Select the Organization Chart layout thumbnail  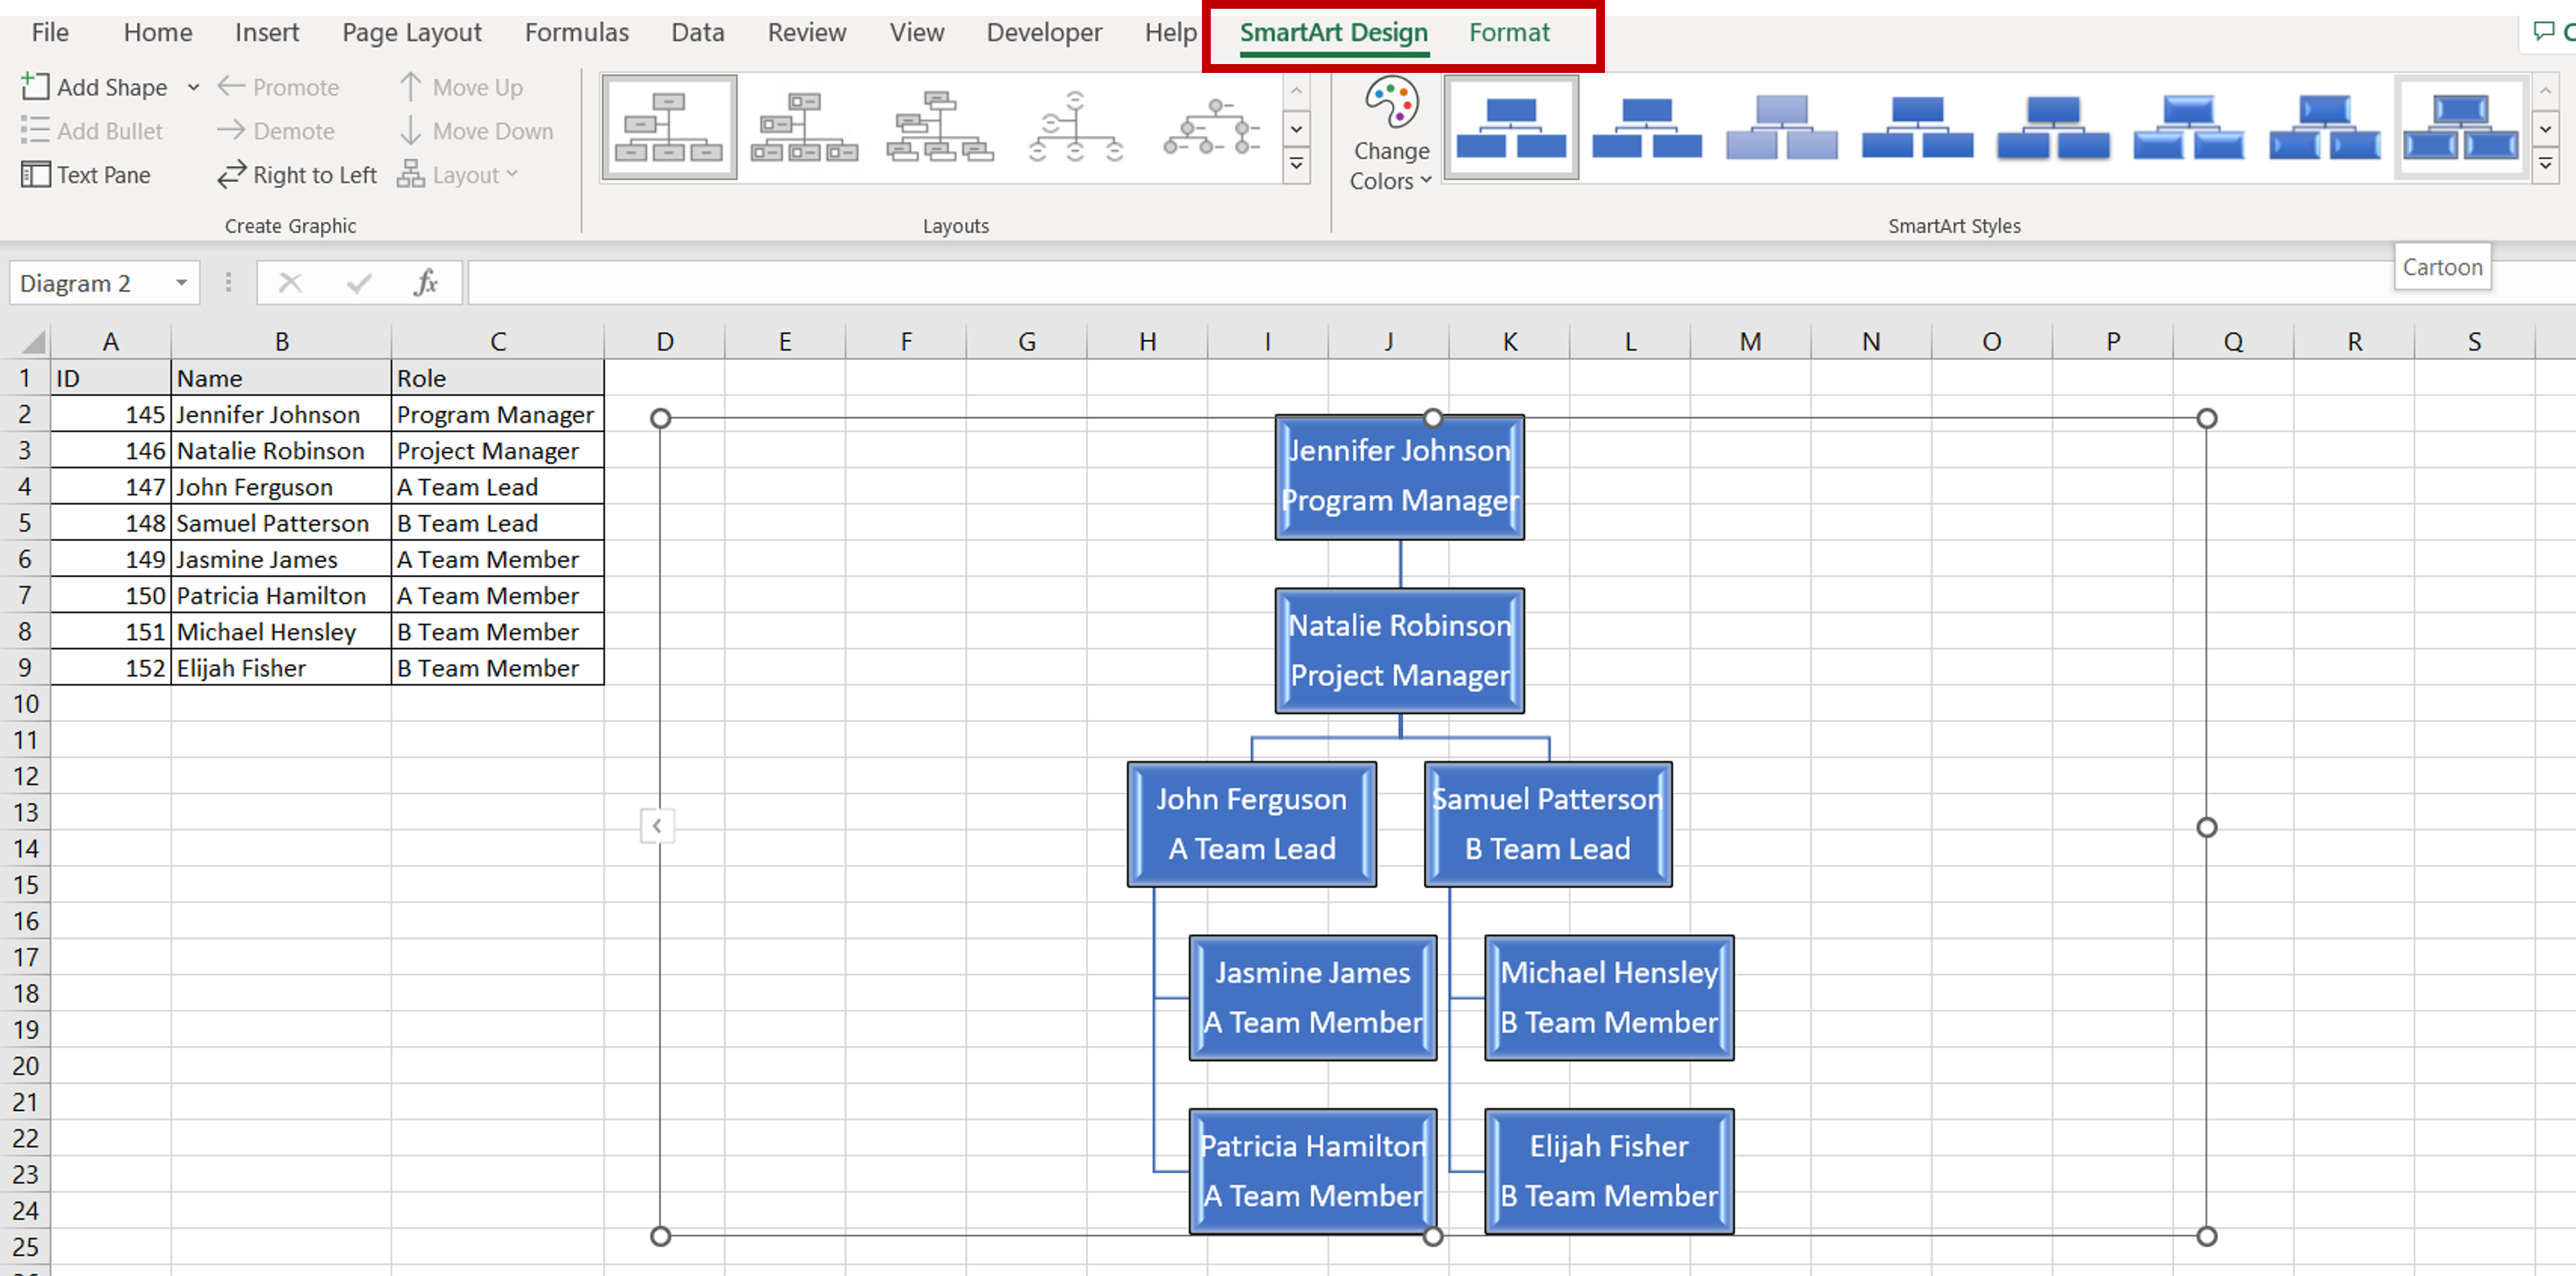[x=669, y=127]
